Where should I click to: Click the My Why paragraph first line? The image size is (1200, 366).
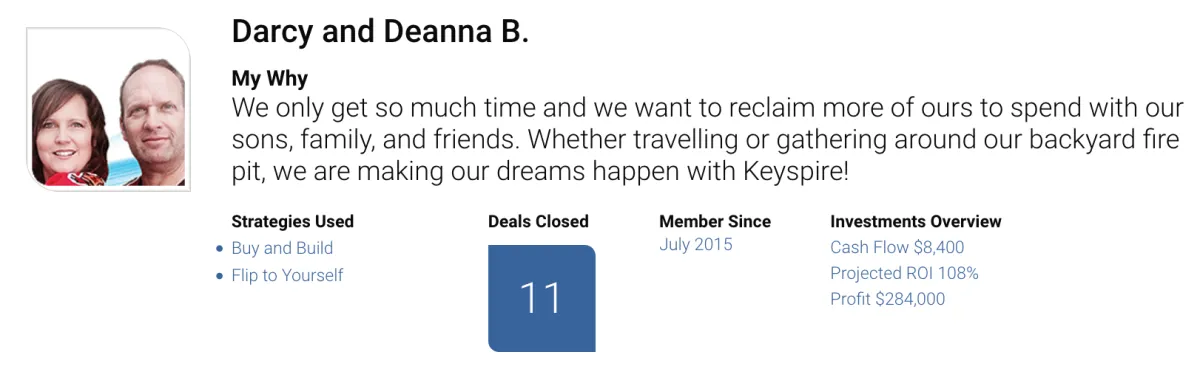[x=707, y=108]
